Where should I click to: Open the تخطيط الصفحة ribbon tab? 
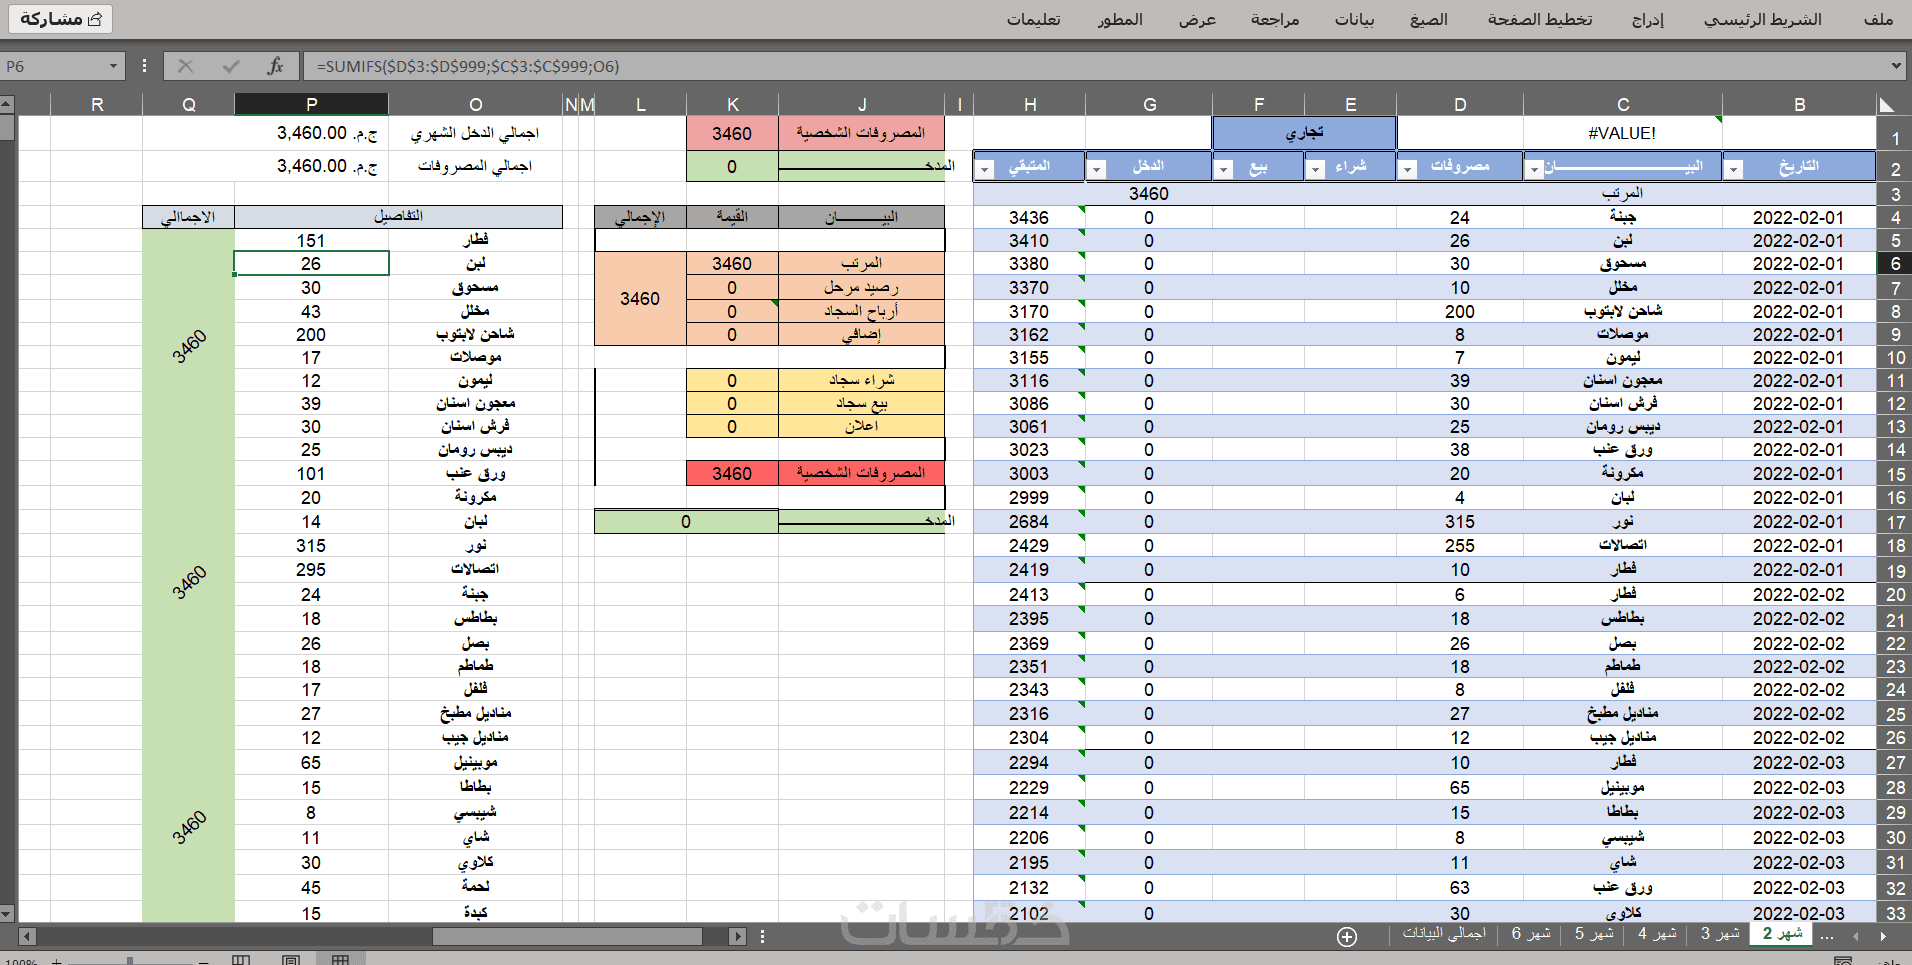[1540, 19]
